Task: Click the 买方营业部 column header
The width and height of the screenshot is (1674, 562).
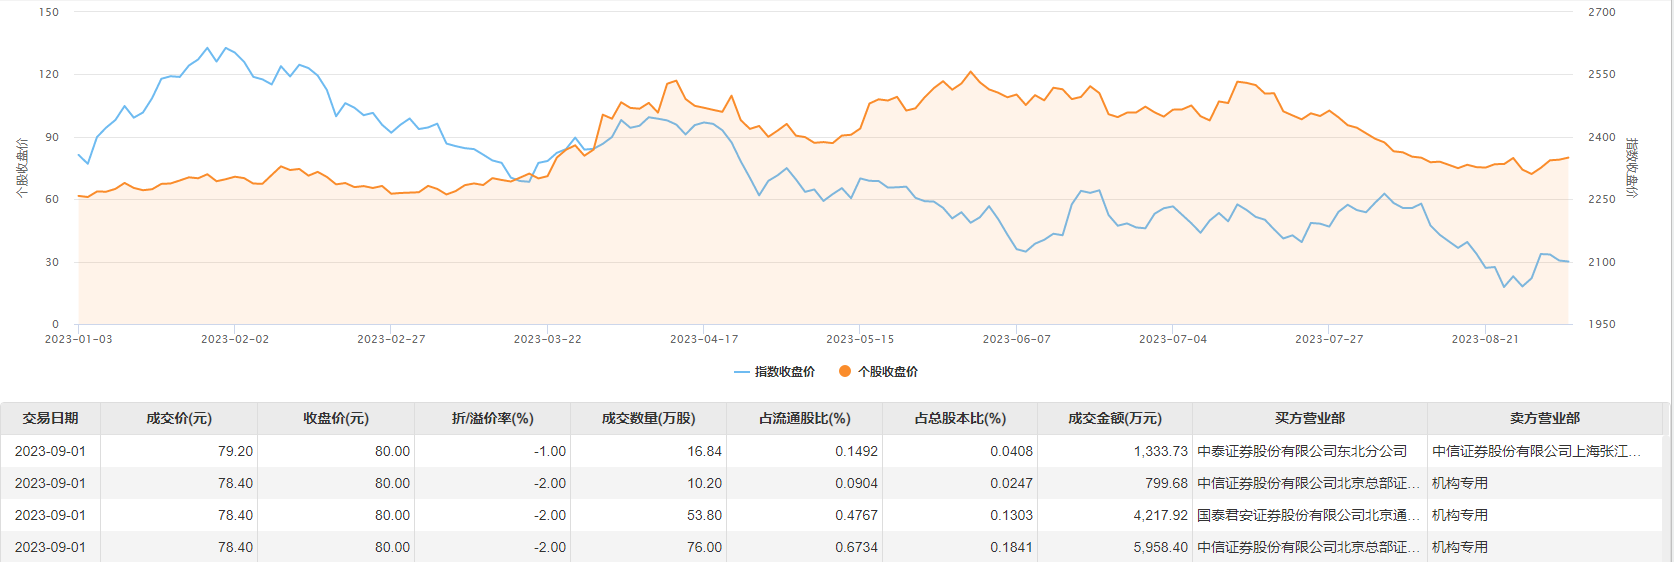Action: click(1309, 419)
